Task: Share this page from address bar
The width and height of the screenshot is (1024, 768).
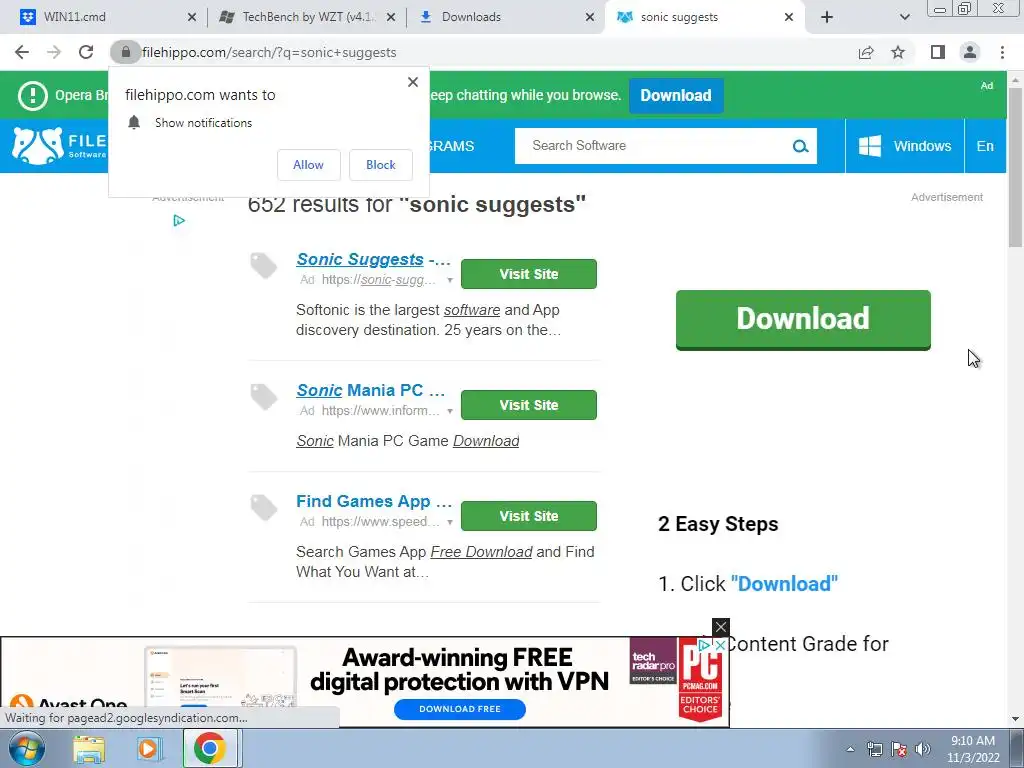Action: click(866, 52)
